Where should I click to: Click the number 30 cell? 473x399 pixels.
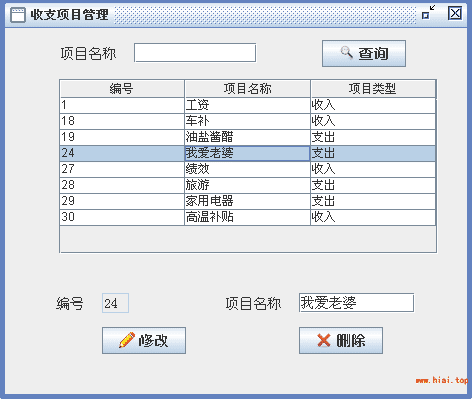click(x=122, y=217)
